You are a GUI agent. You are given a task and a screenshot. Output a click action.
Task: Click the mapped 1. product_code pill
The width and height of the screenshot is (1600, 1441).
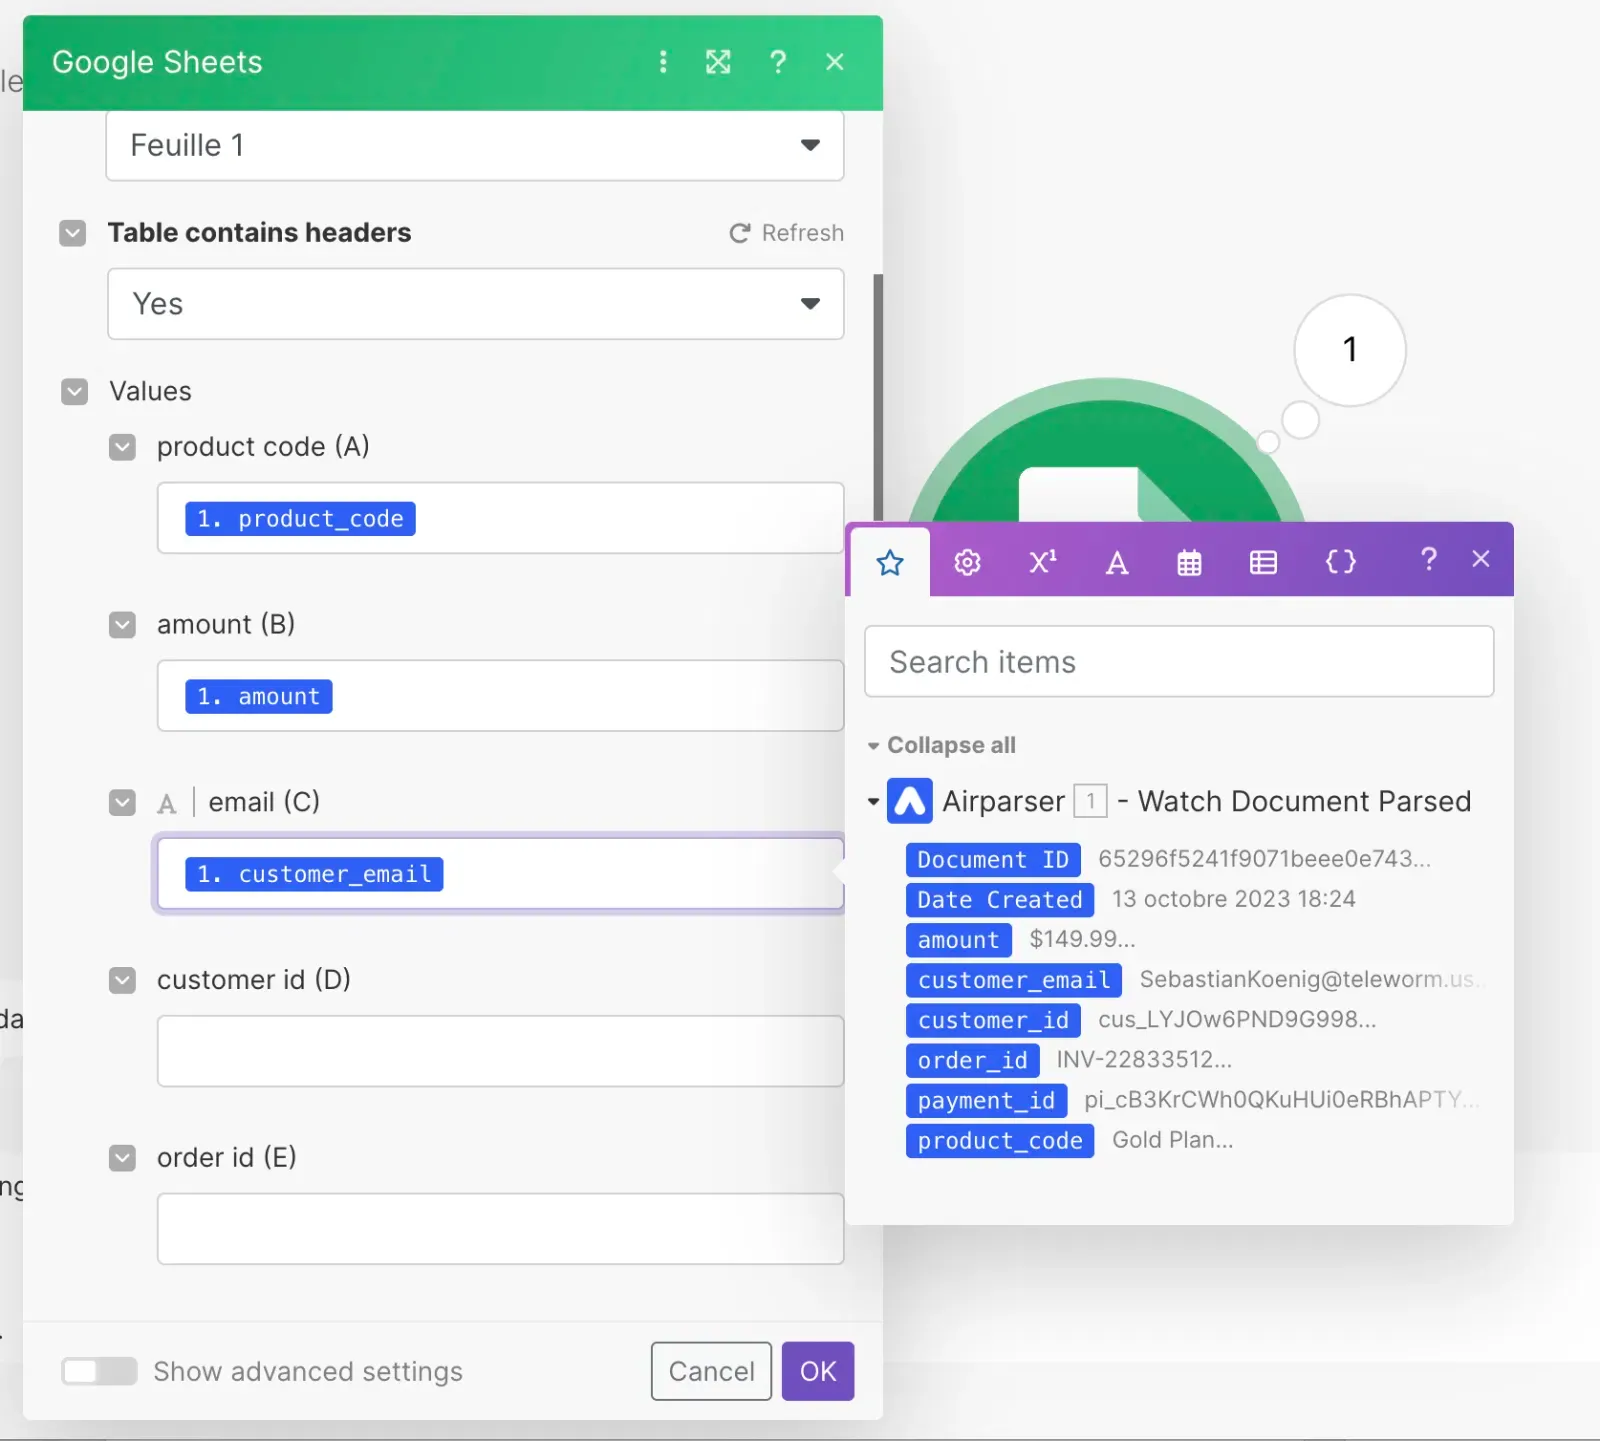300,519
